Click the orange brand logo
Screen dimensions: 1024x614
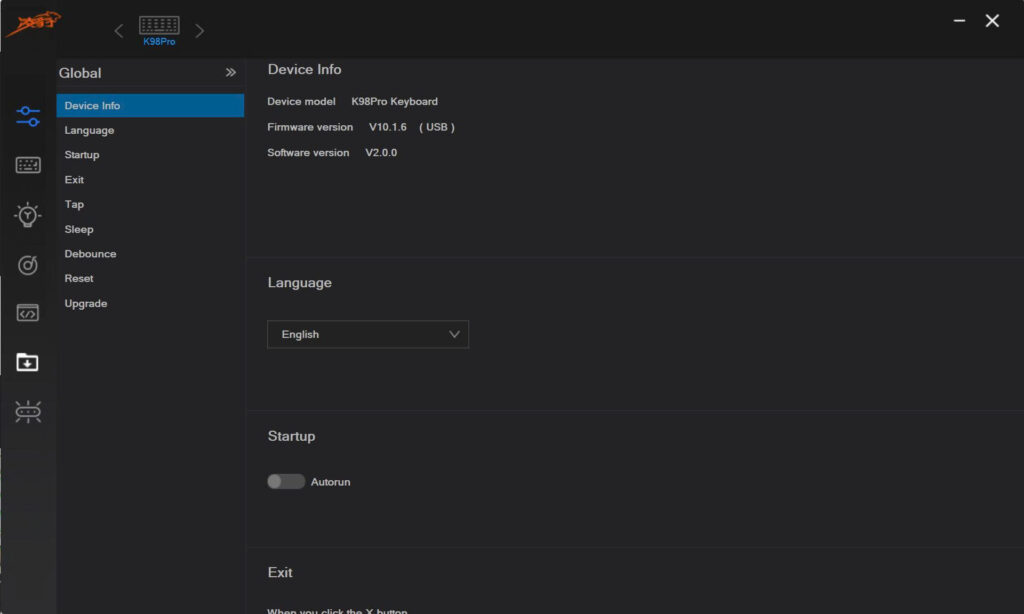33,24
